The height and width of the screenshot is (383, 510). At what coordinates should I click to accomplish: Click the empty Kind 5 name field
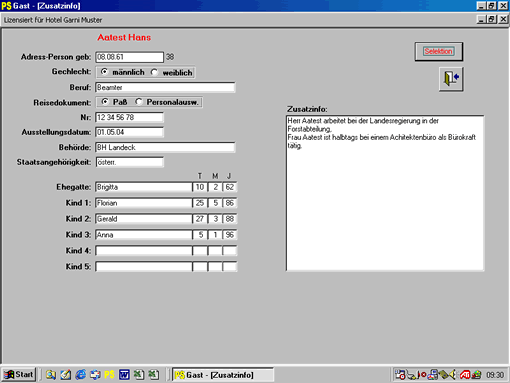coord(144,267)
